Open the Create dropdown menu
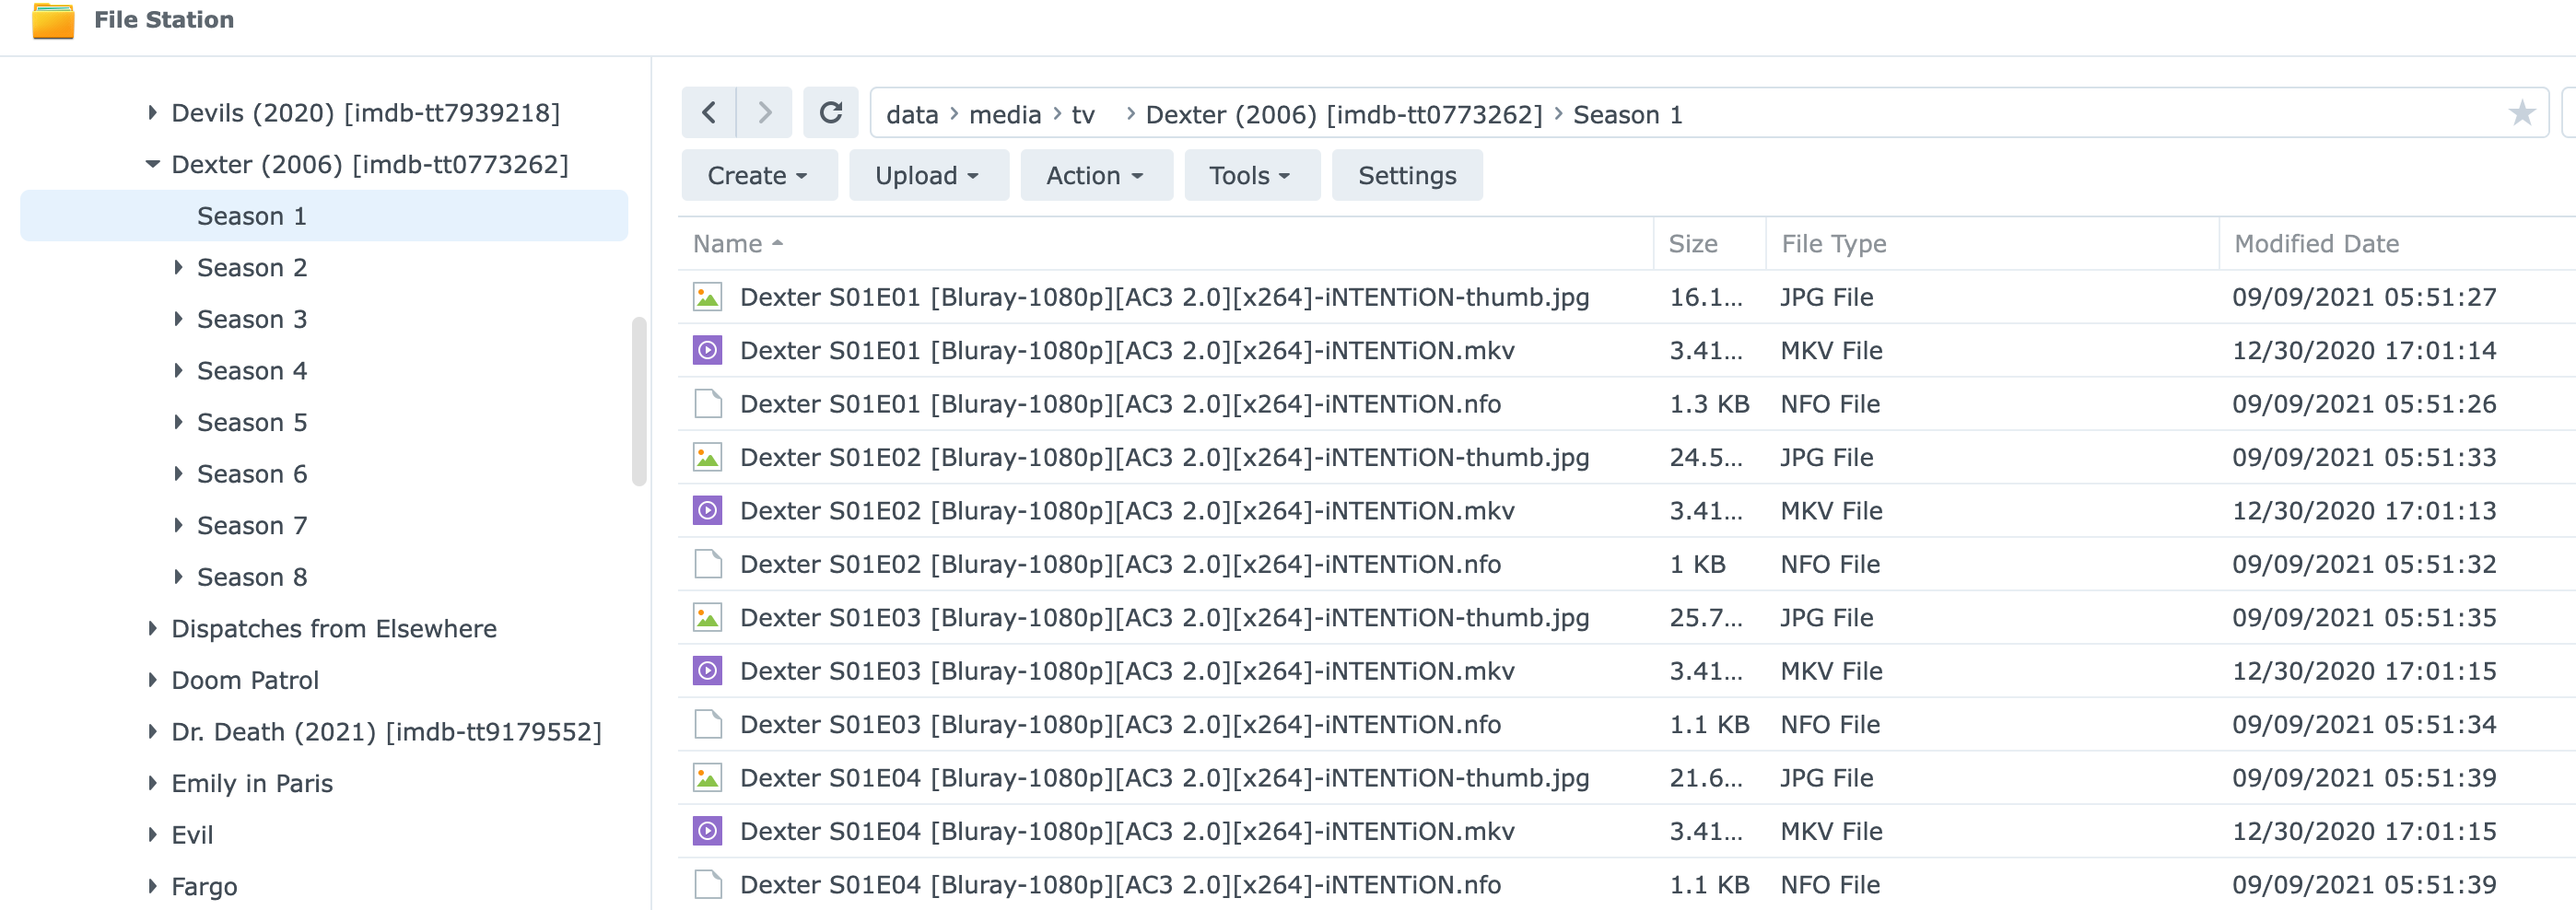Image resolution: width=2576 pixels, height=910 pixels. (759, 176)
